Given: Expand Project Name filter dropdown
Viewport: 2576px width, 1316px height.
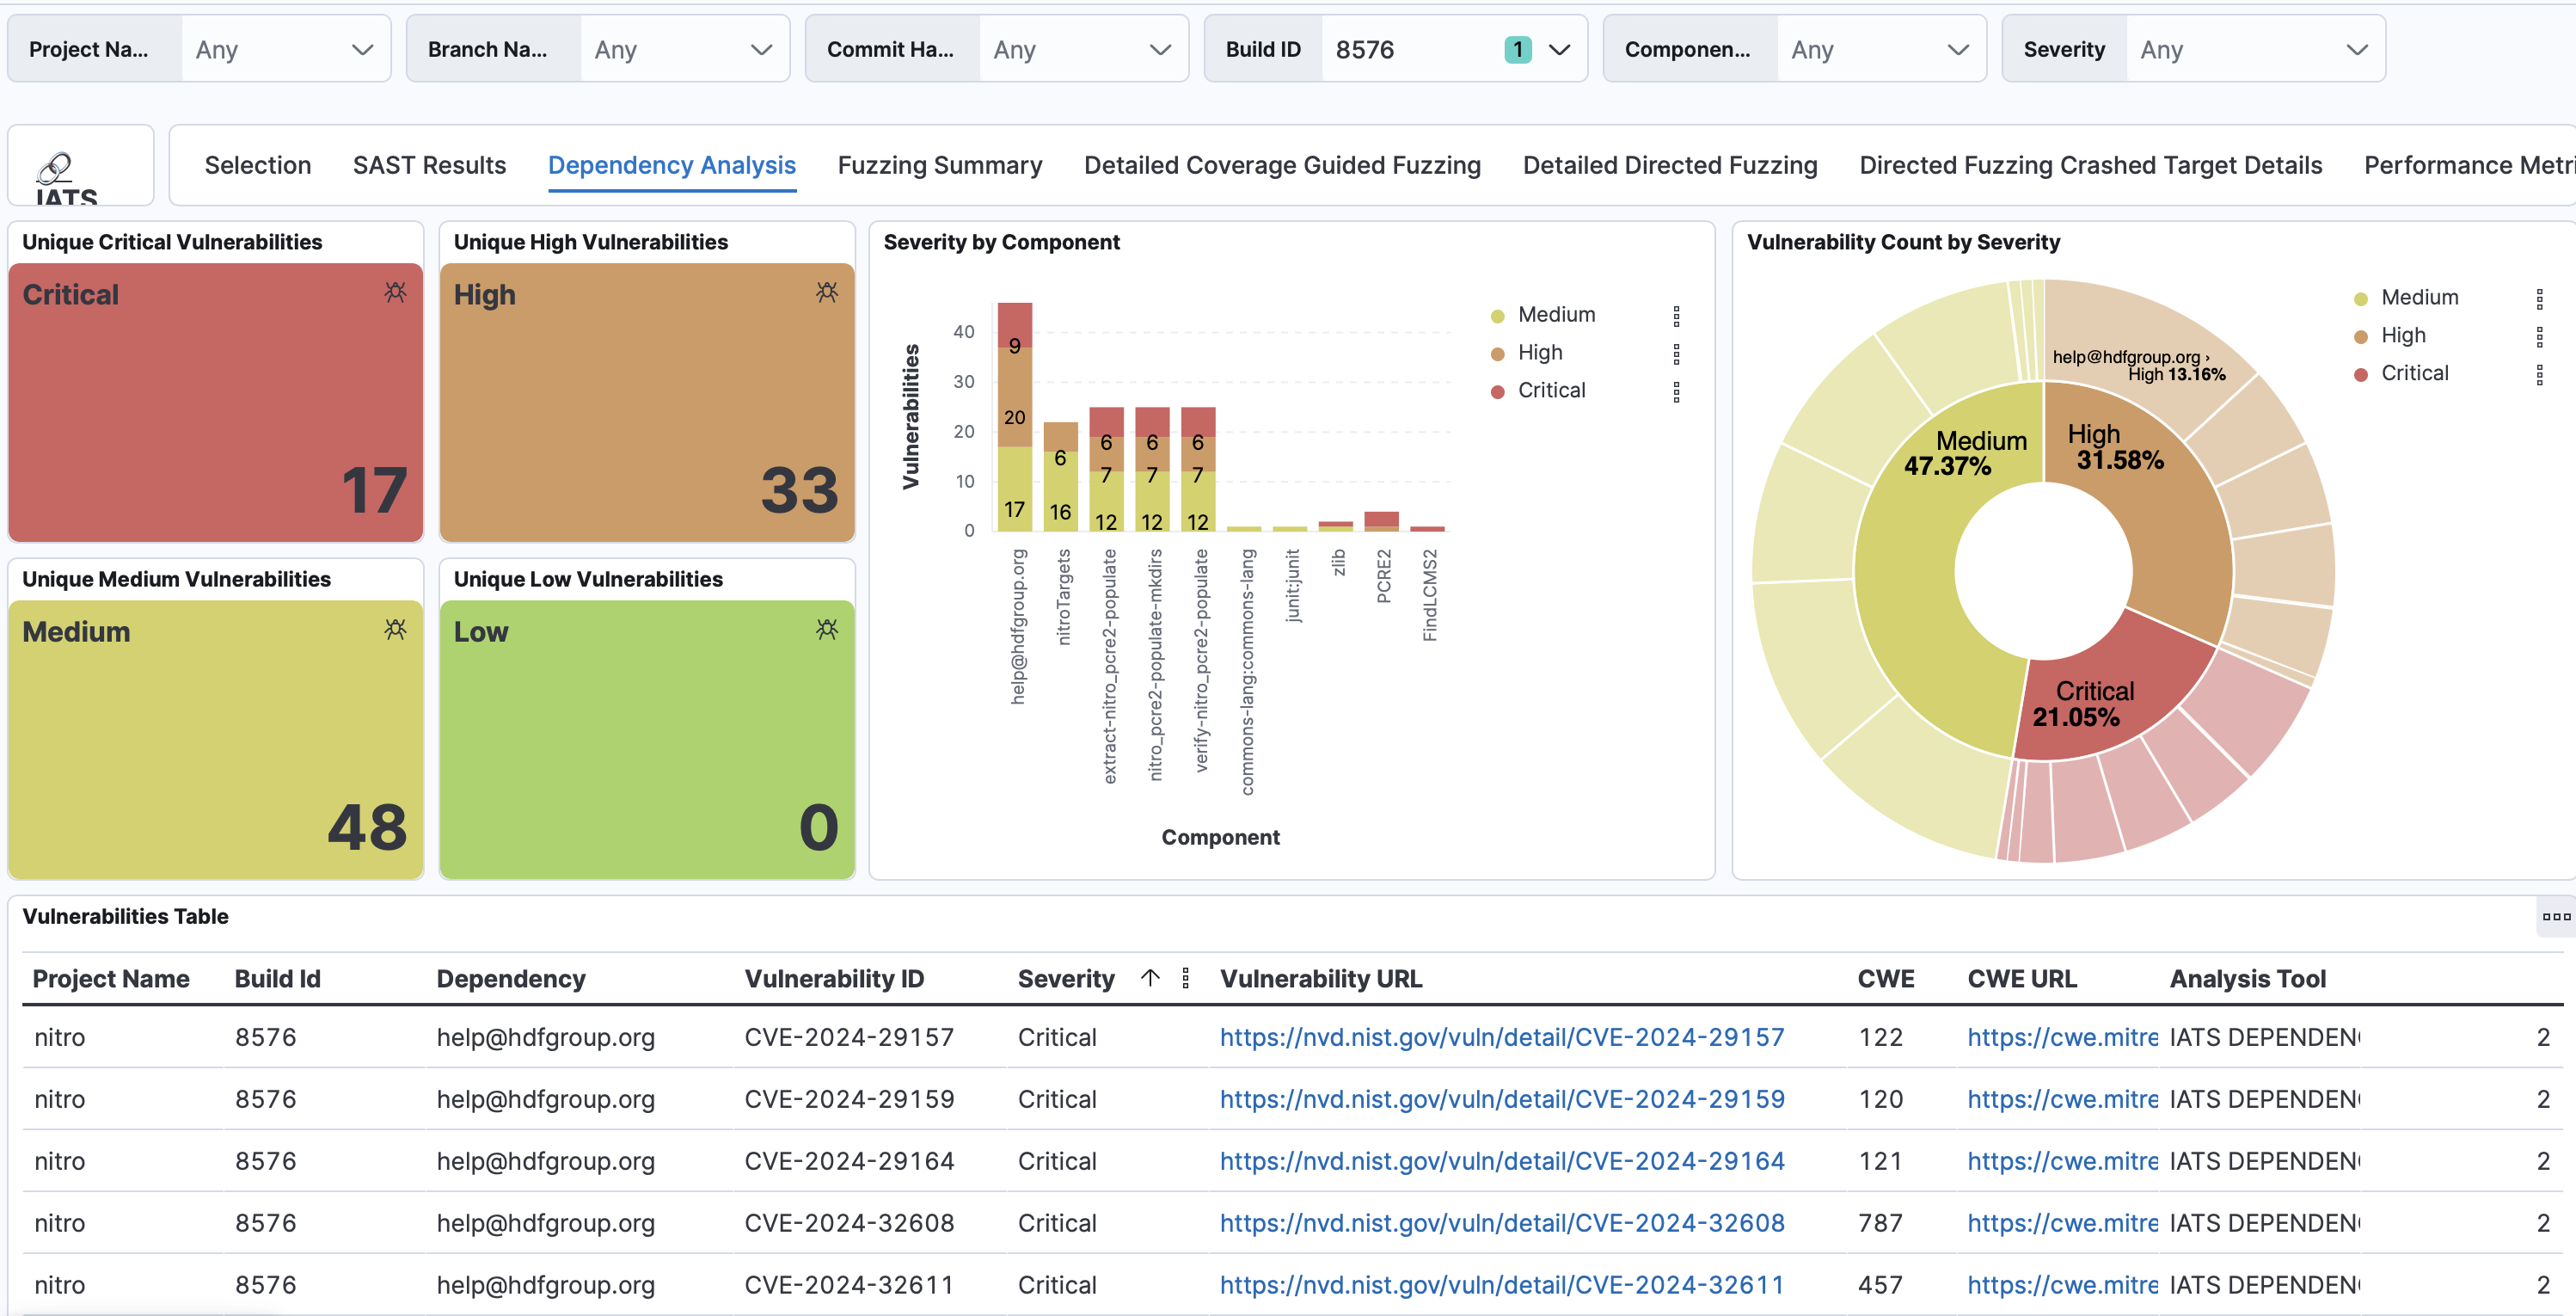Looking at the screenshot, I should point(363,49).
